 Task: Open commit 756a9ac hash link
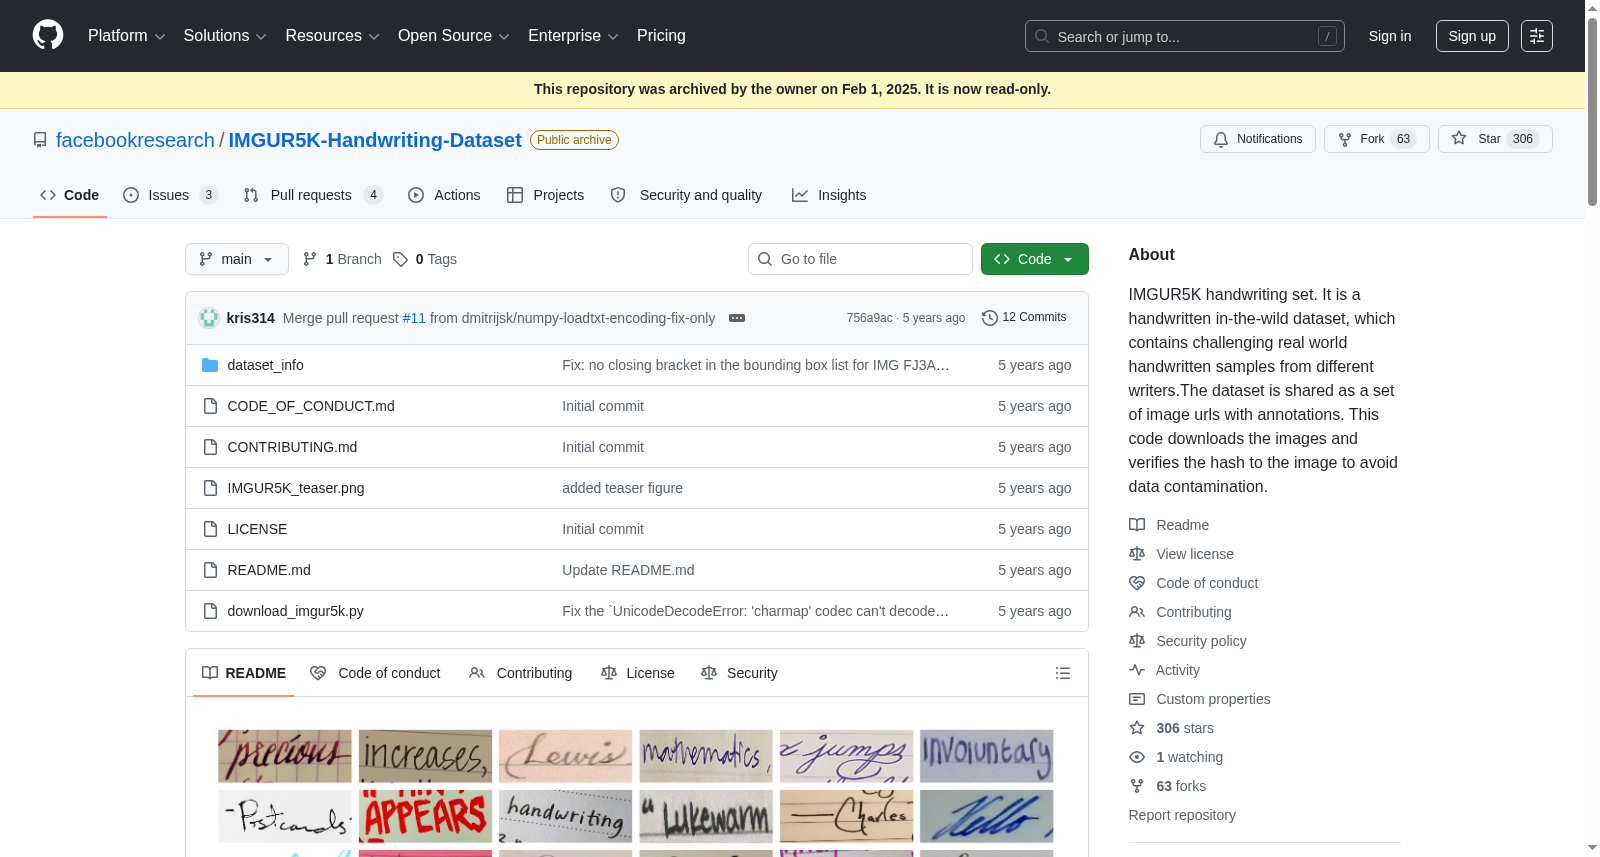870,318
